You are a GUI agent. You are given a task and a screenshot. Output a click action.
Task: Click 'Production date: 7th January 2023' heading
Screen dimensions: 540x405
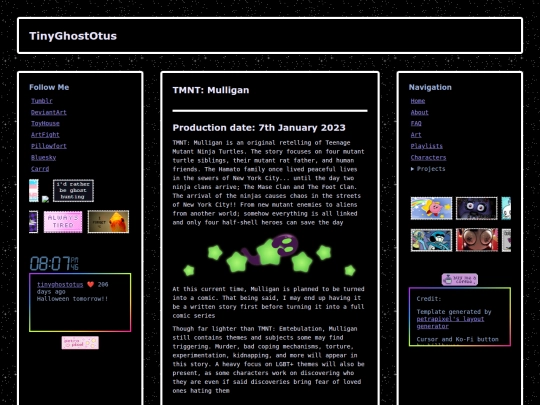point(259,128)
